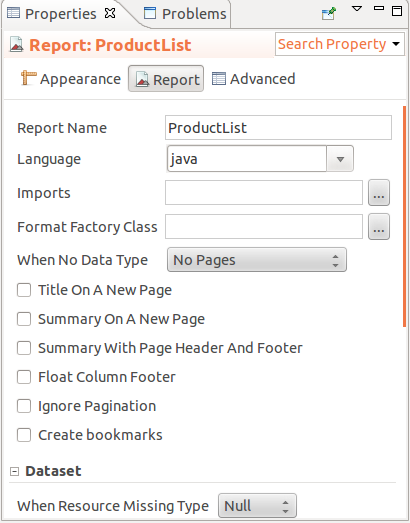The height and width of the screenshot is (523, 410).
Task: Close the Properties tab with X icon
Action: tap(110, 13)
